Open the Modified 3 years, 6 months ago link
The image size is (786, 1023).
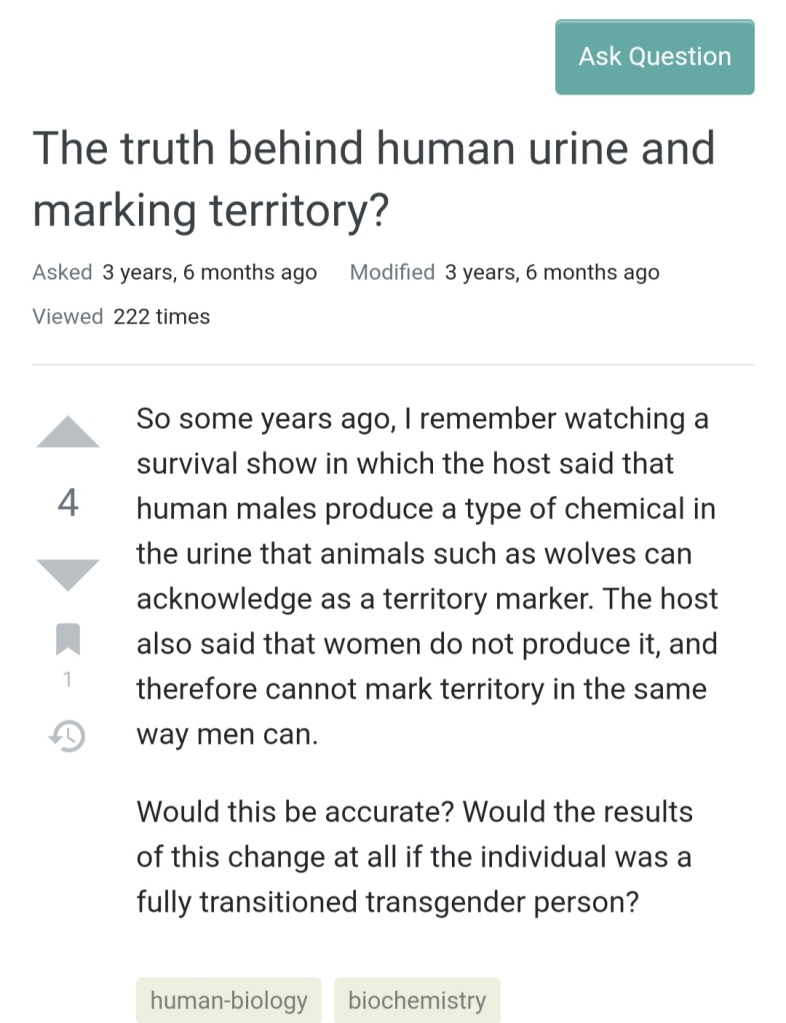pos(504,272)
